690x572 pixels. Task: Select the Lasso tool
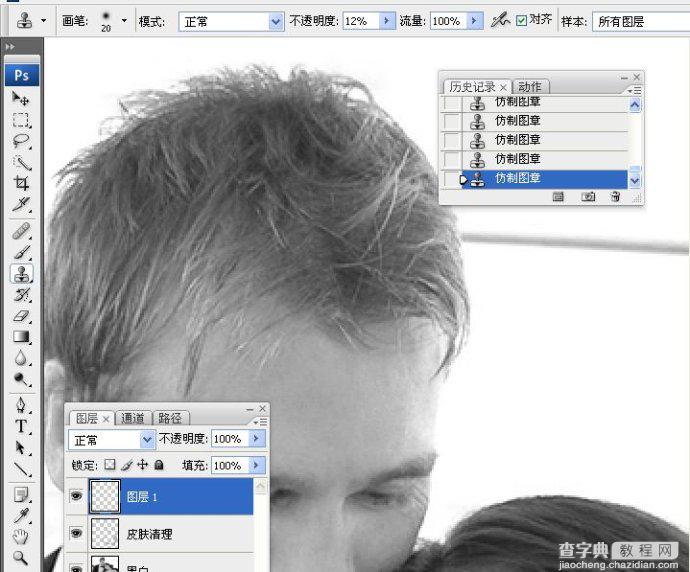[x=21, y=141]
